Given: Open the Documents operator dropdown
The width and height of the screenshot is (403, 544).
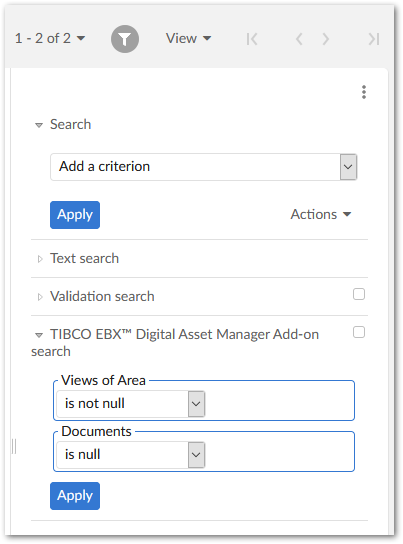Looking at the screenshot, I should pyautogui.click(x=130, y=454).
